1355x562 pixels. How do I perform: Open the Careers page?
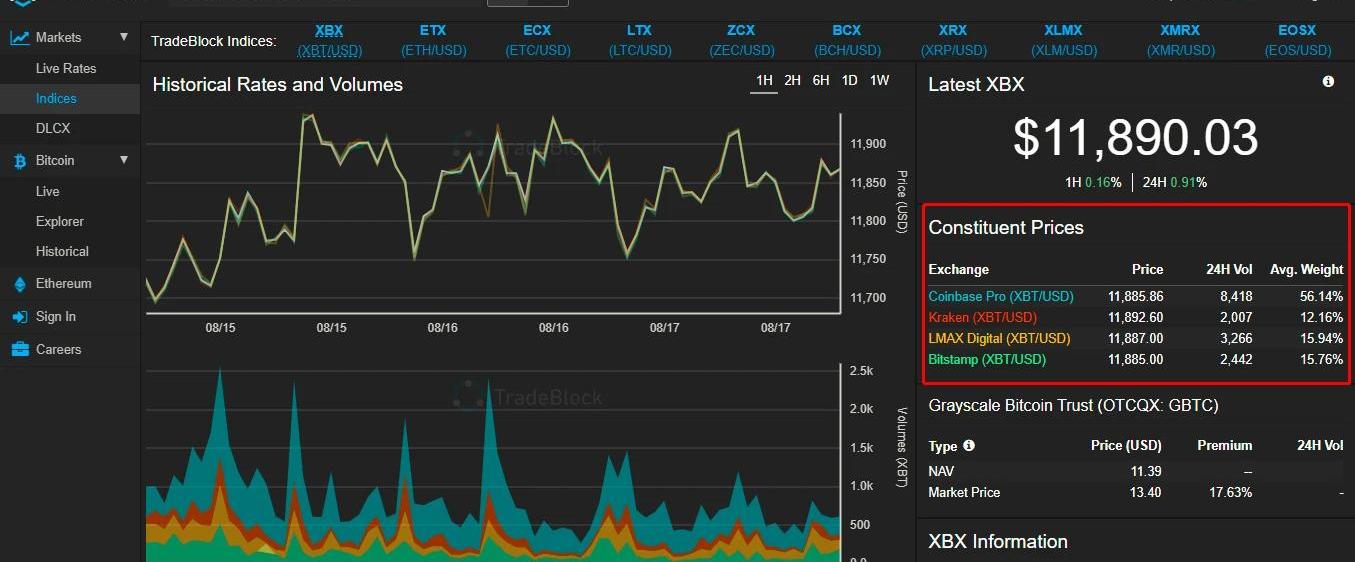click(x=59, y=349)
